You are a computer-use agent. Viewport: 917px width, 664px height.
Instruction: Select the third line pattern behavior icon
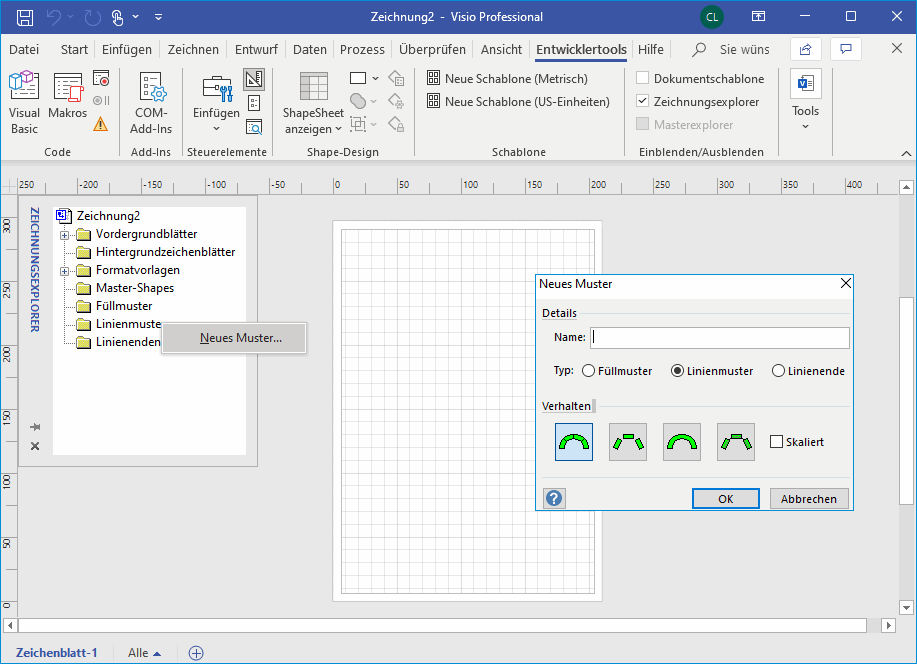click(682, 442)
